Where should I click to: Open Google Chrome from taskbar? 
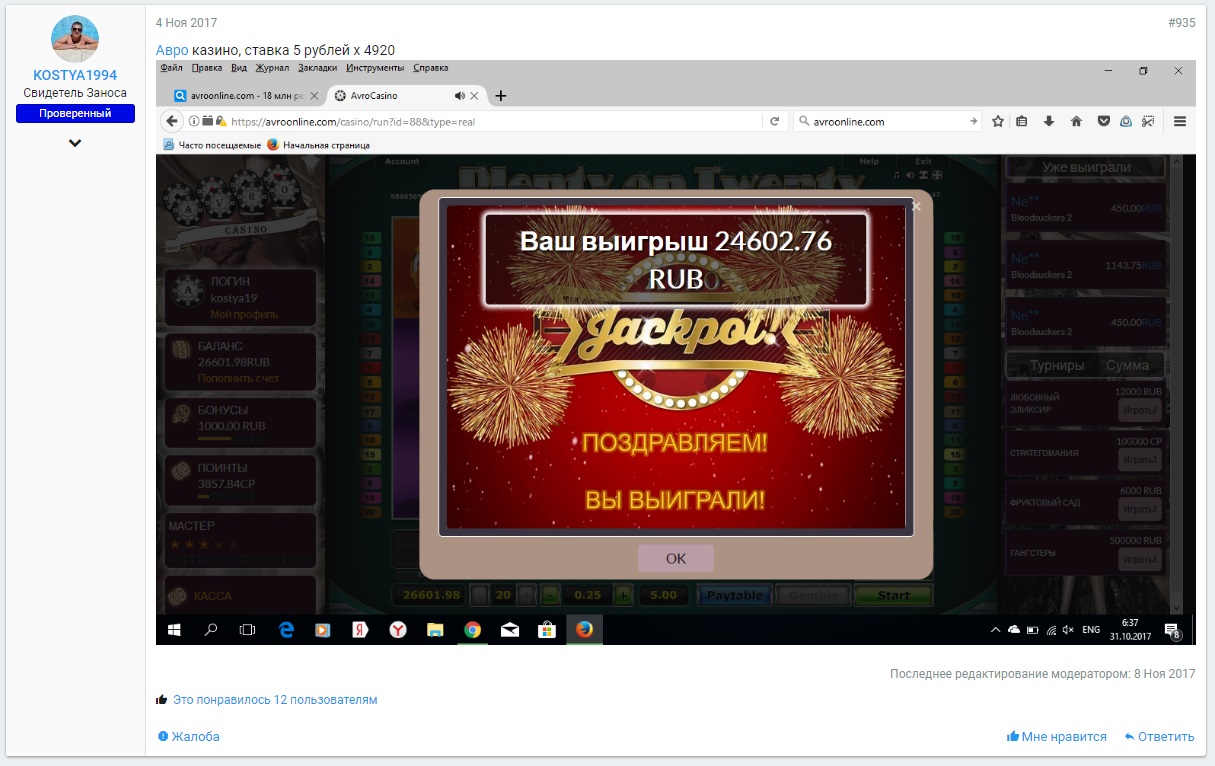click(472, 630)
